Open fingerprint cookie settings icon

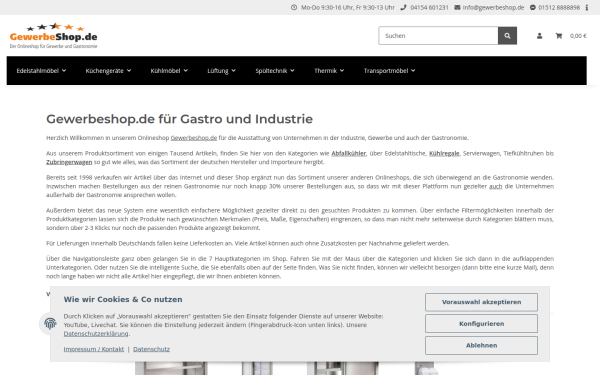50,324
